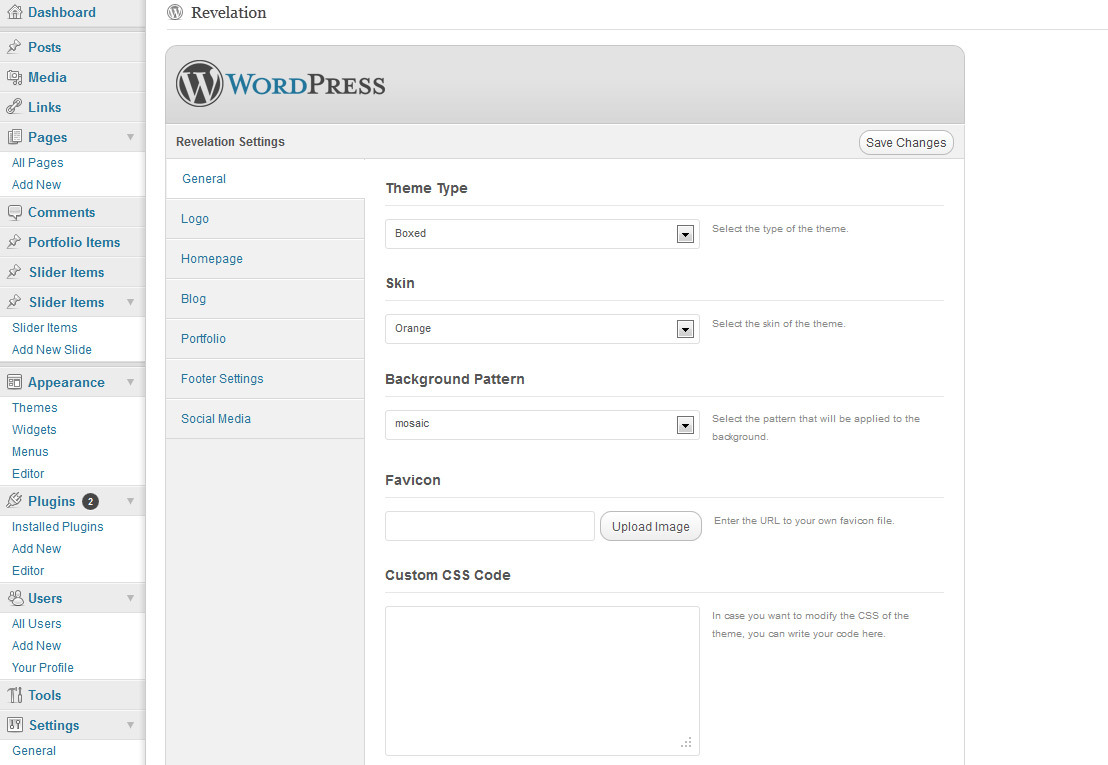
Task: Click the Appearance icon in the sidebar
Action: [14, 382]
